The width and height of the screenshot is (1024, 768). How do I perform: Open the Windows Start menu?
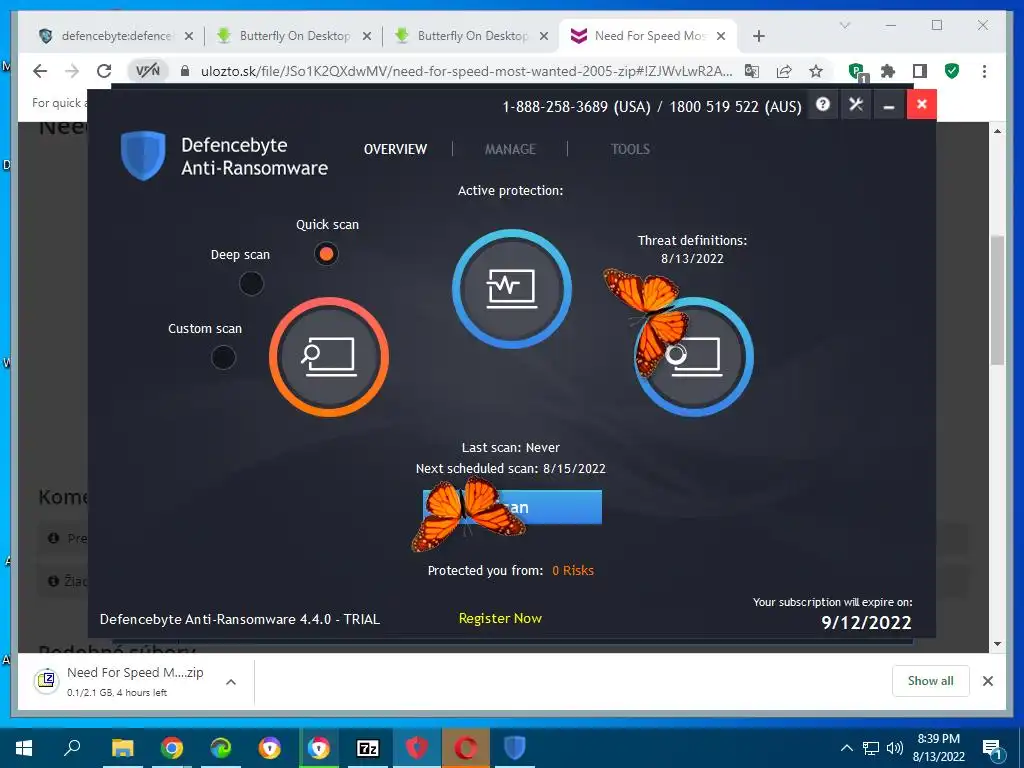click(24, 748)
